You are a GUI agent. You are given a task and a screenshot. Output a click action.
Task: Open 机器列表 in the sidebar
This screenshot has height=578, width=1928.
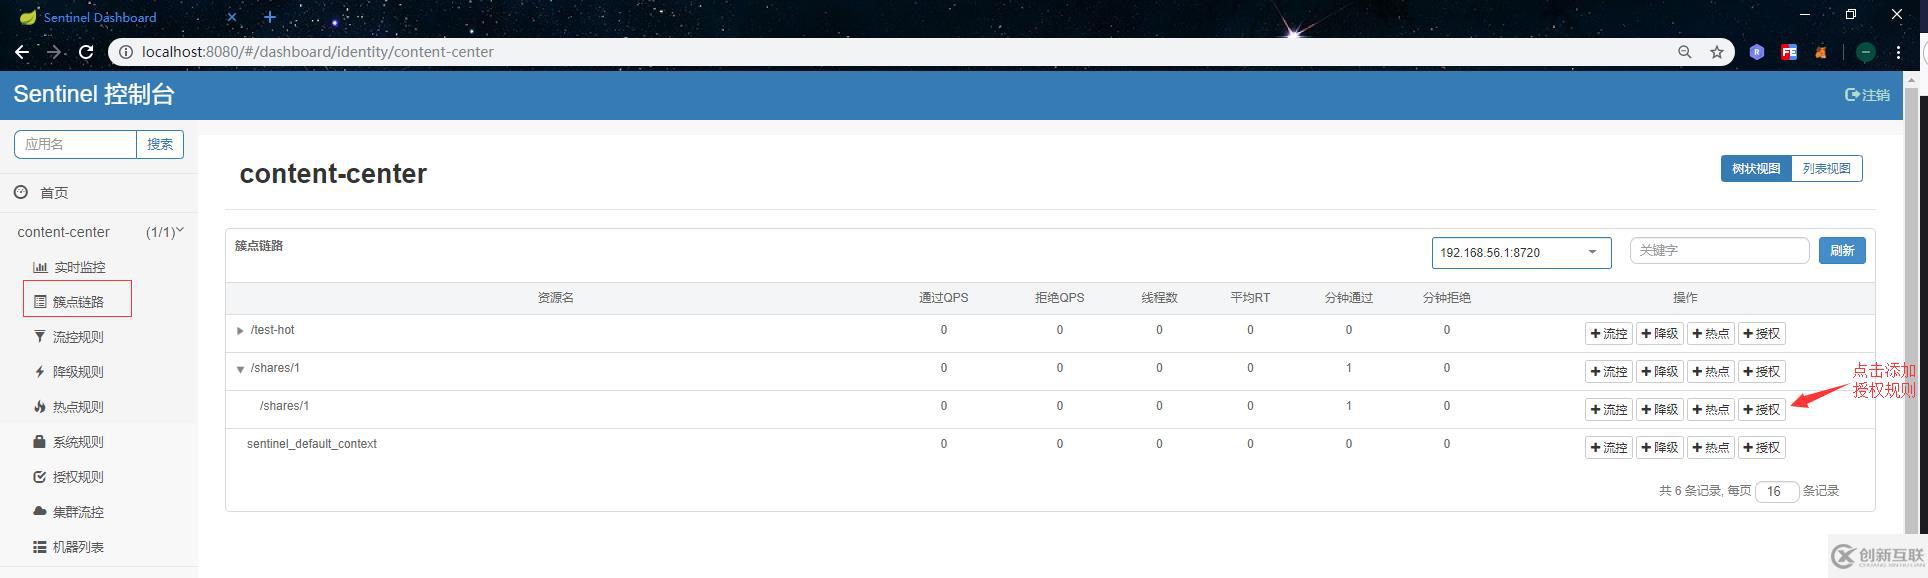click(x=69, y=547)
